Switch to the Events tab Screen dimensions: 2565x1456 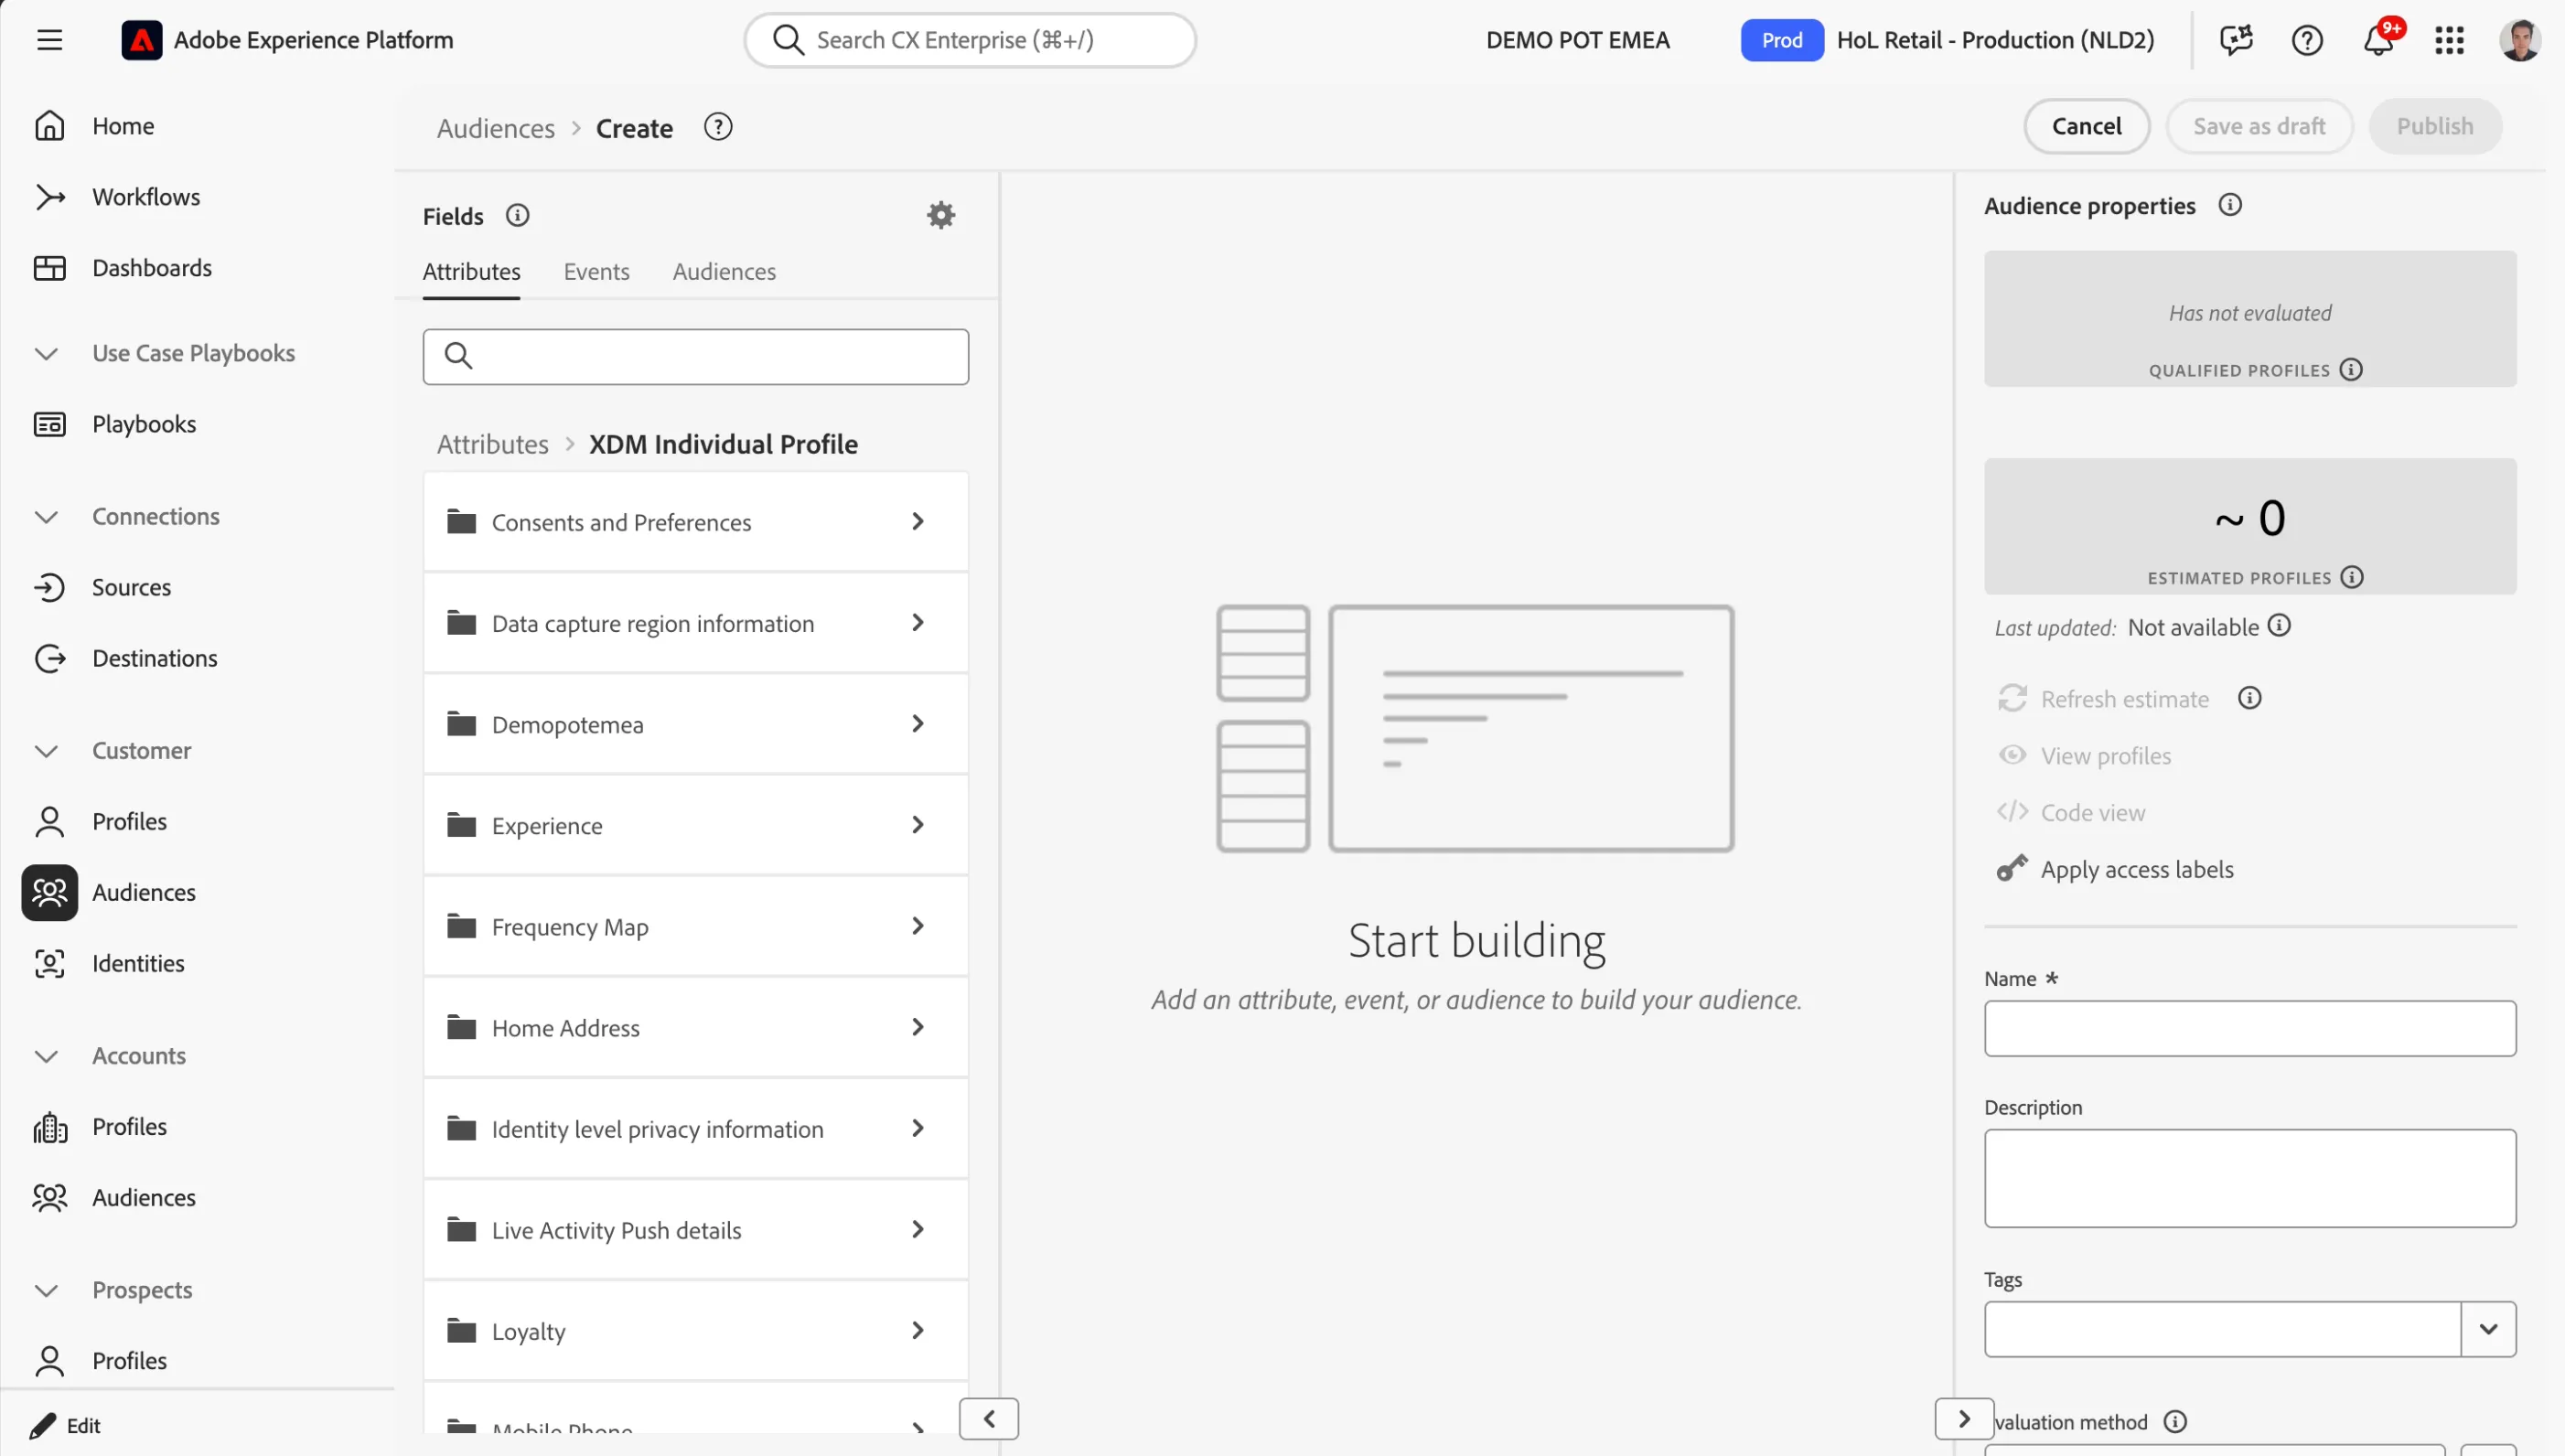[596, 271]
